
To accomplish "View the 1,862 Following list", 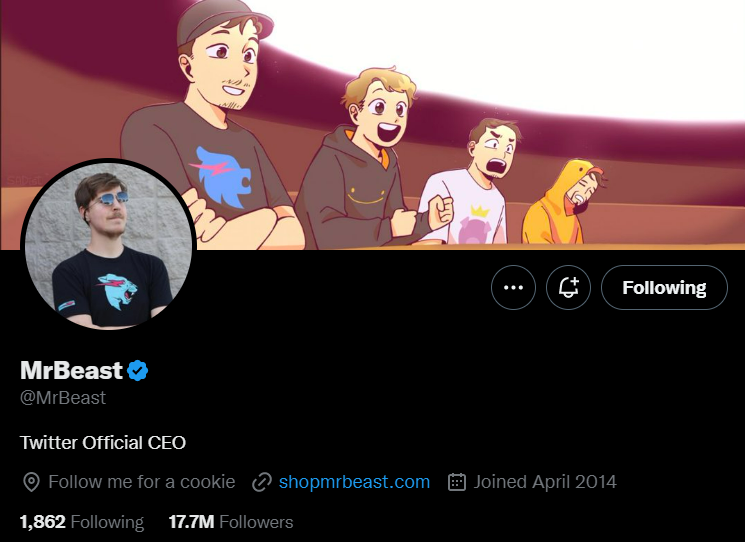I will point(82,522).
